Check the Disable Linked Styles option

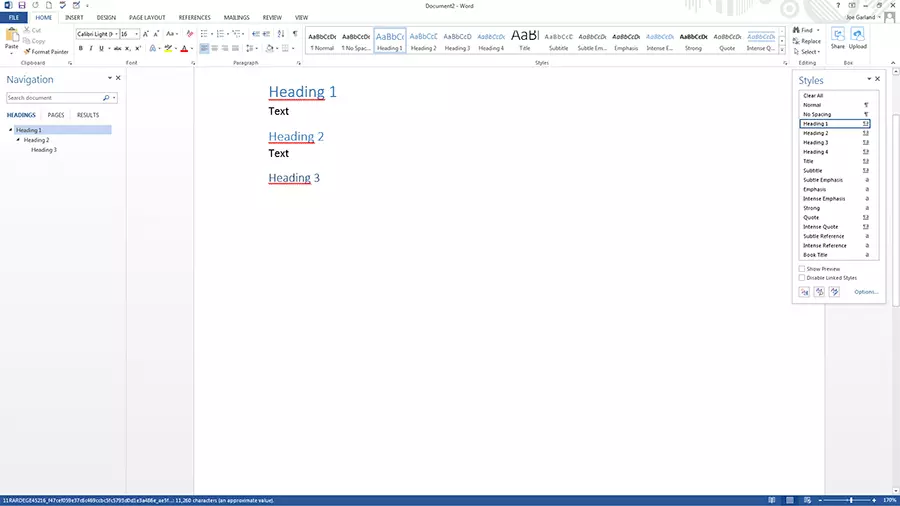point(802,278)
